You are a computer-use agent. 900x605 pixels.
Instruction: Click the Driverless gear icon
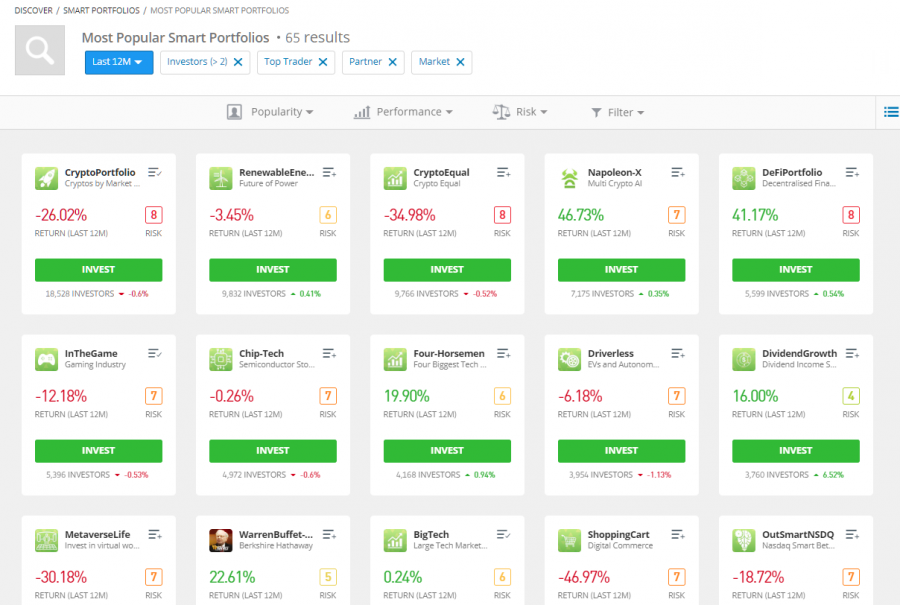click(569, 359)
